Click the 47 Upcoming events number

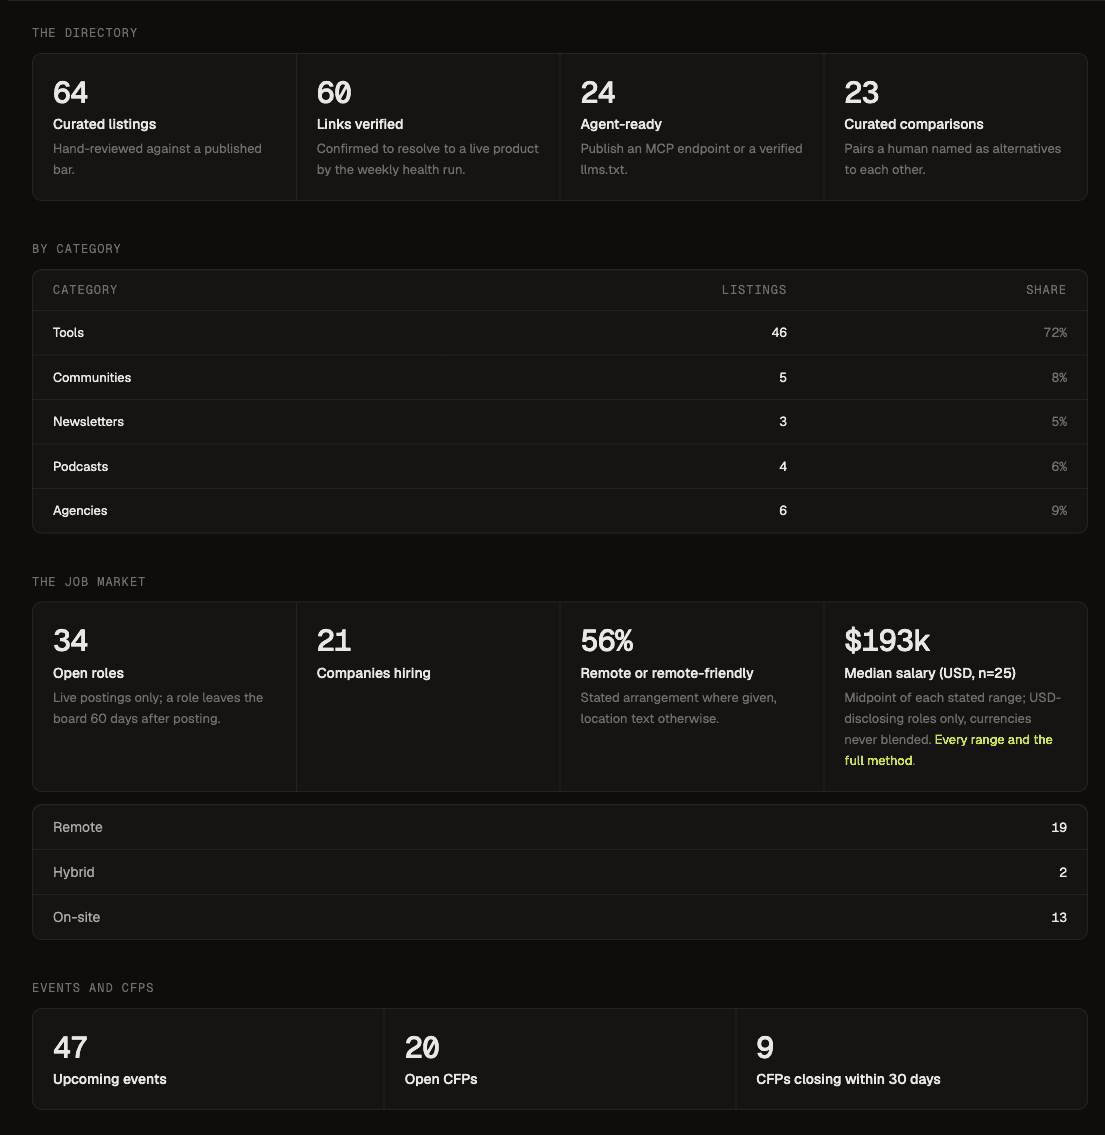(x=70, y=1047)
